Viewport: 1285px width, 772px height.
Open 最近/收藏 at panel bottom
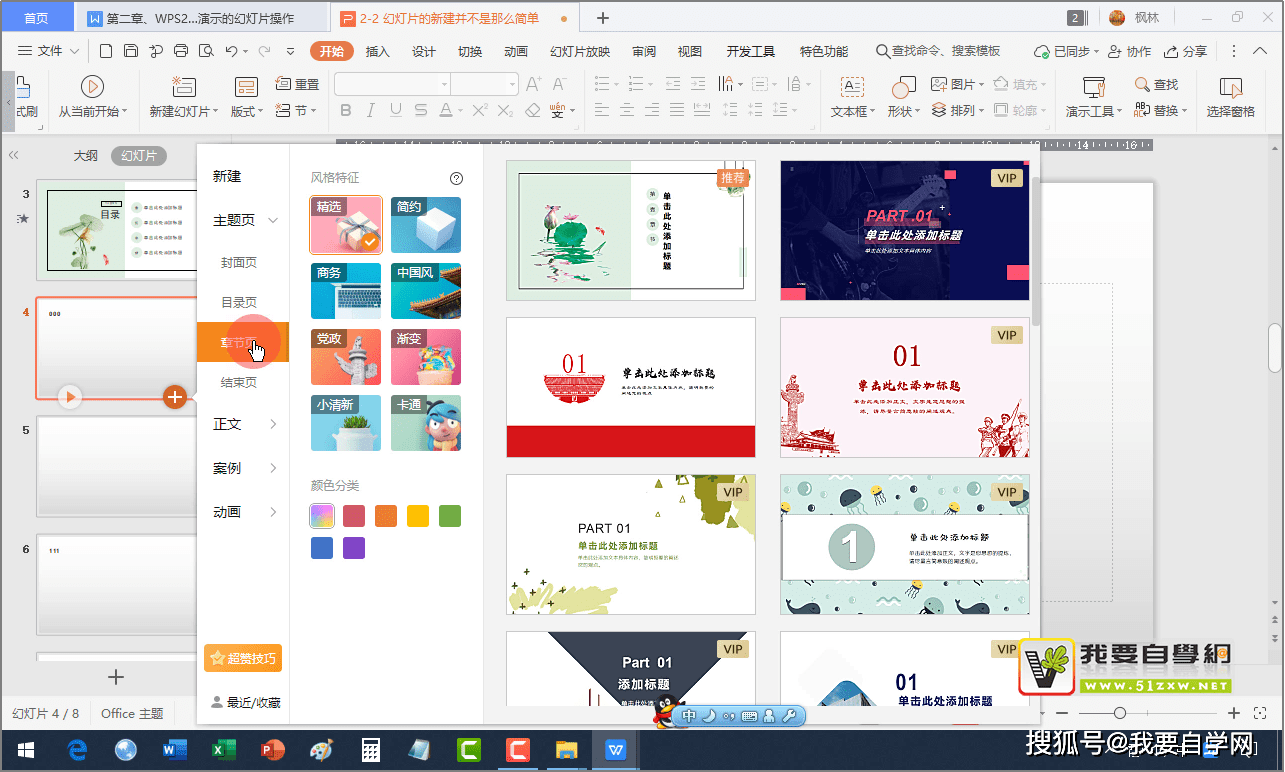(x=246, y=703)
